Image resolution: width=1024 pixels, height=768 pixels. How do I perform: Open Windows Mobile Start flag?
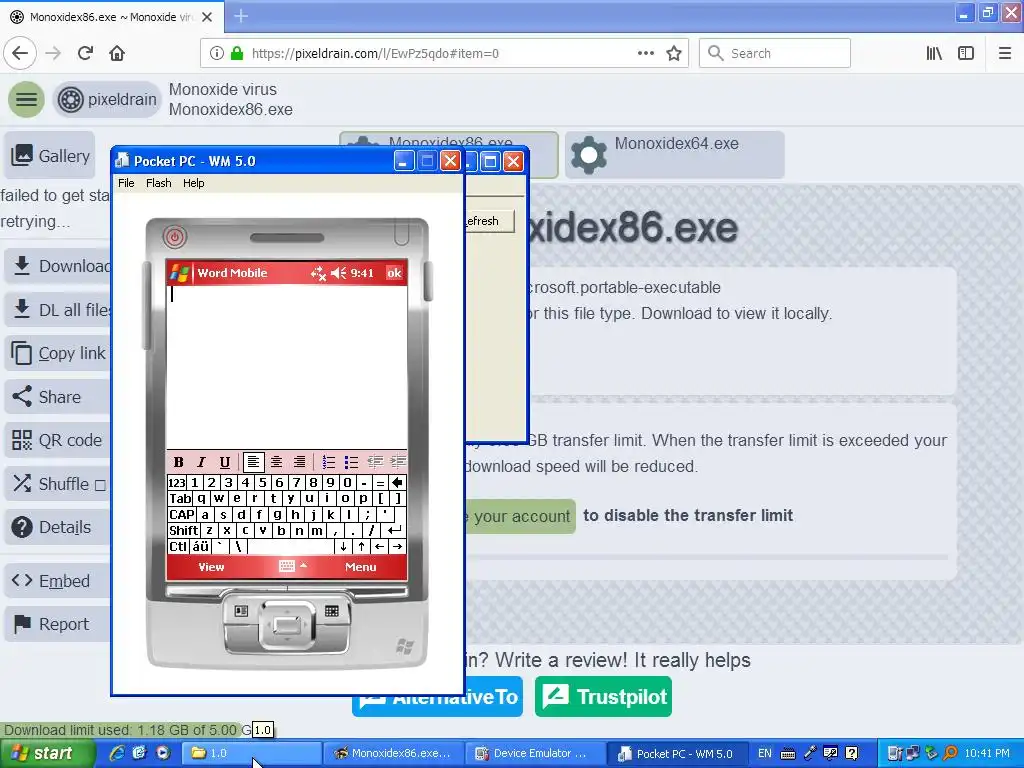(x=180, y=273)
